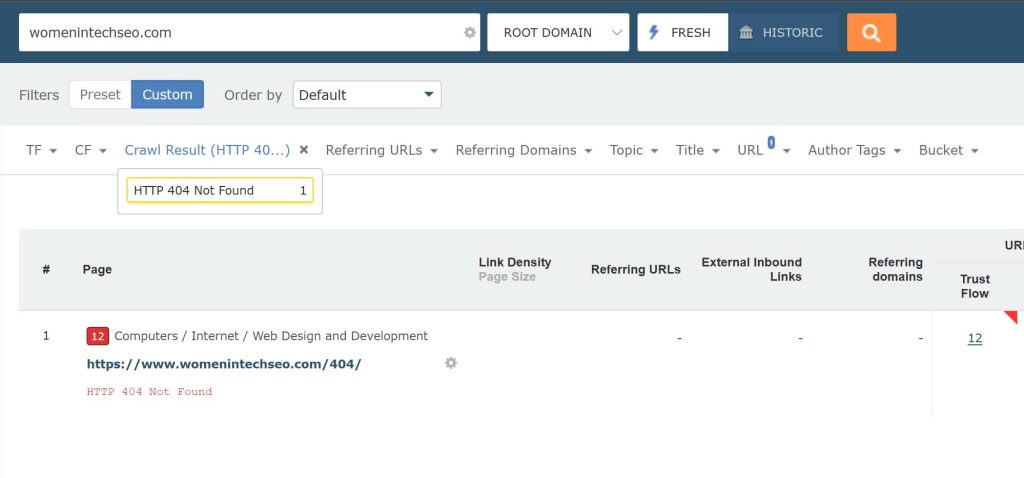1024x478 pixels.
Task: Remove the Crawl Result filter with the X
Action: click(304, 150)
